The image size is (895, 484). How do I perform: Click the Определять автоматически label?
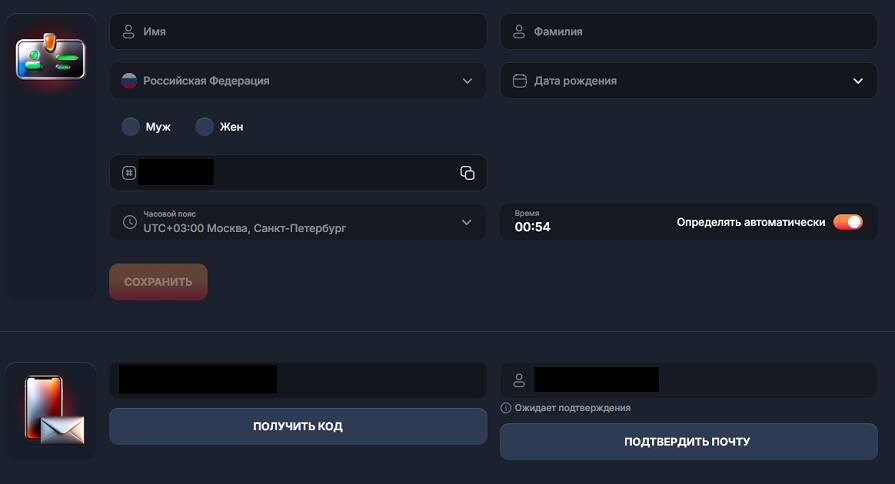pos(751,222)
